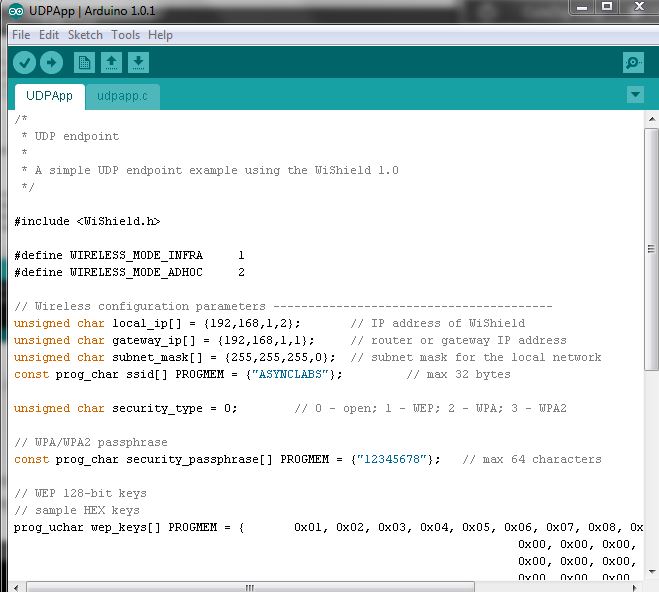The width and height of the screenshot is (659, 592).
Task: Click the "WPA/WPA2 passphrase" comment
Action: coord(91,442)
